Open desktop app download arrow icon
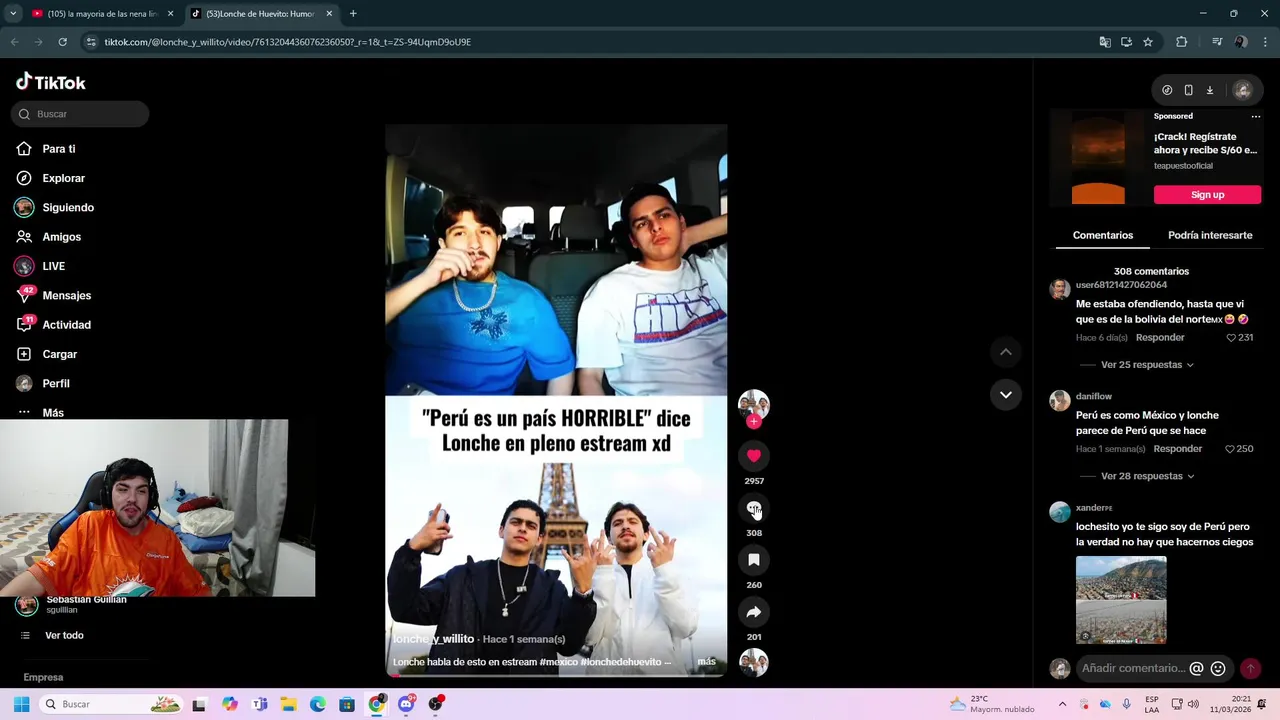 (1209, 90)
